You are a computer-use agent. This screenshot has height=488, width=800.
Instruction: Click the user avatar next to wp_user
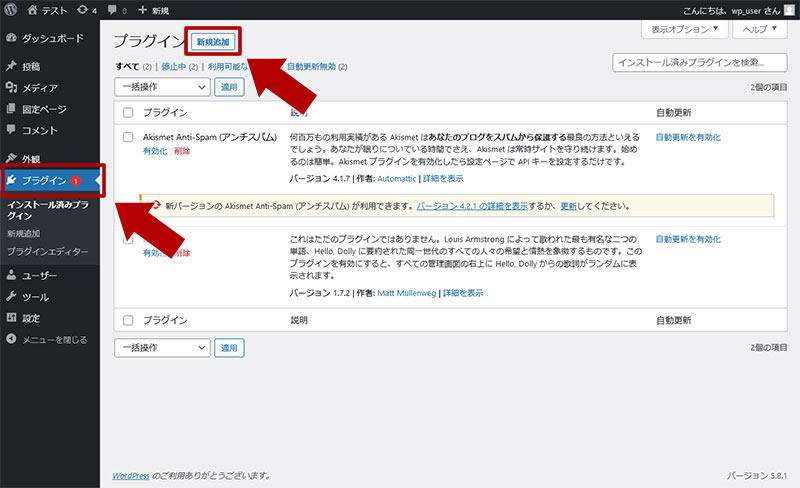click(789, 10)
